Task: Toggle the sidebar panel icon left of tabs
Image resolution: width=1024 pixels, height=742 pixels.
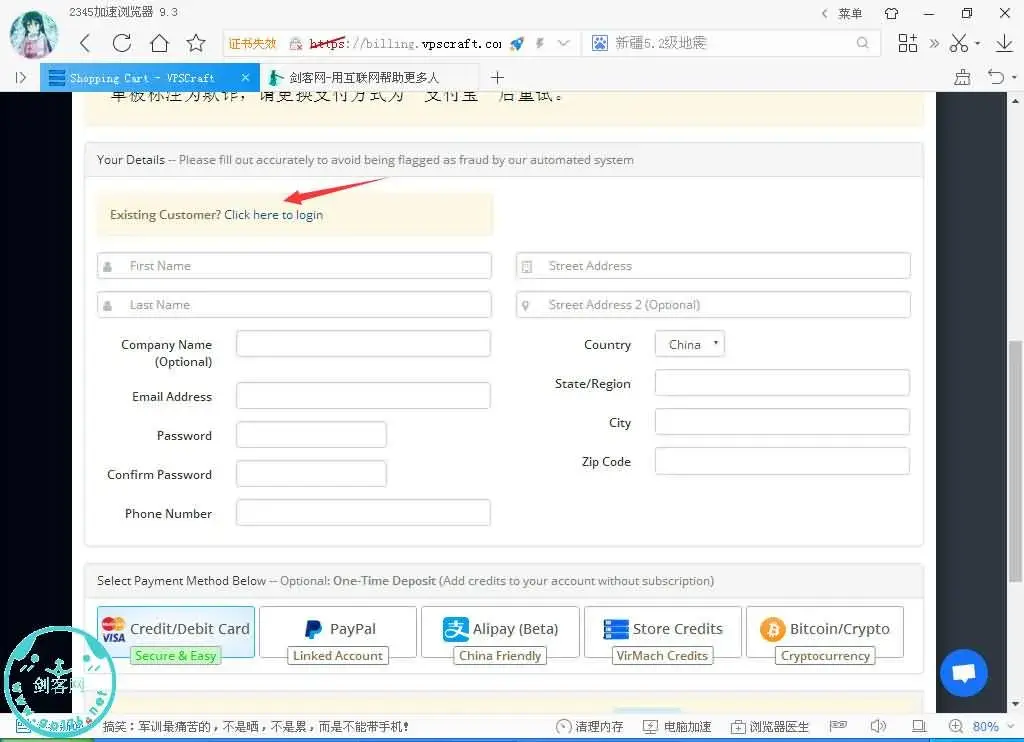Action: pyautogui.click(x=21, y=78)
